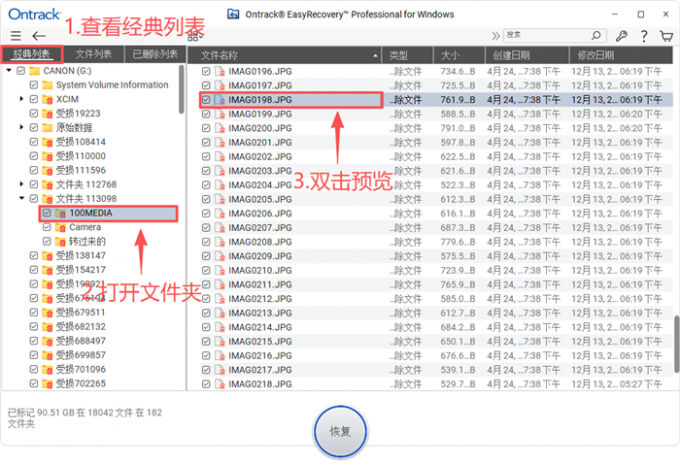Open the view mode grid icon

(x=195, y=36)
